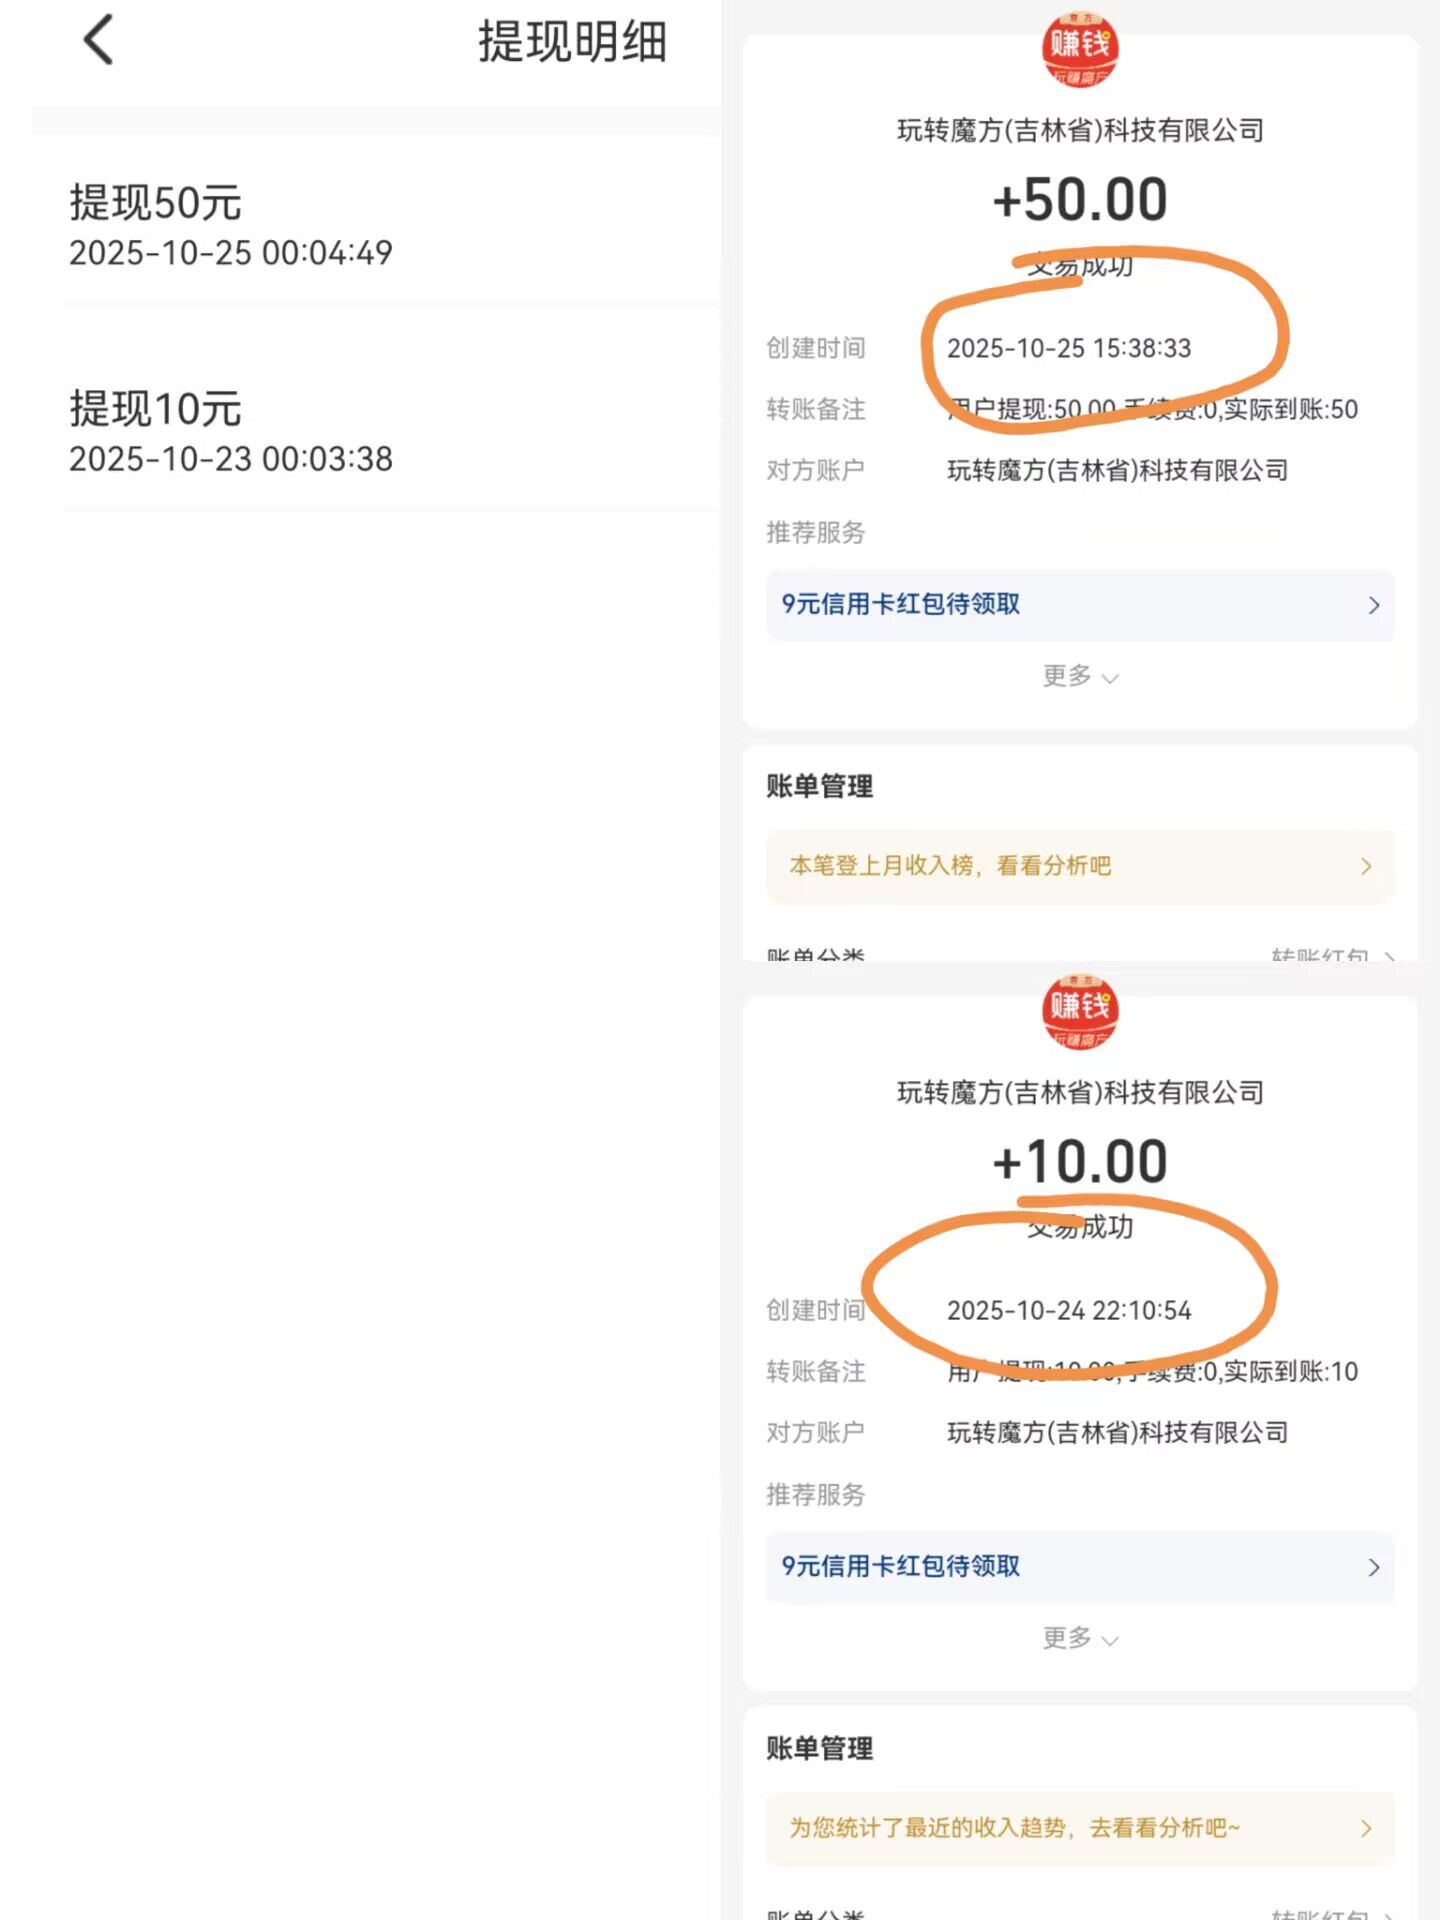Open top 9元信用卡红包待领取 banner

point(1079,605)
